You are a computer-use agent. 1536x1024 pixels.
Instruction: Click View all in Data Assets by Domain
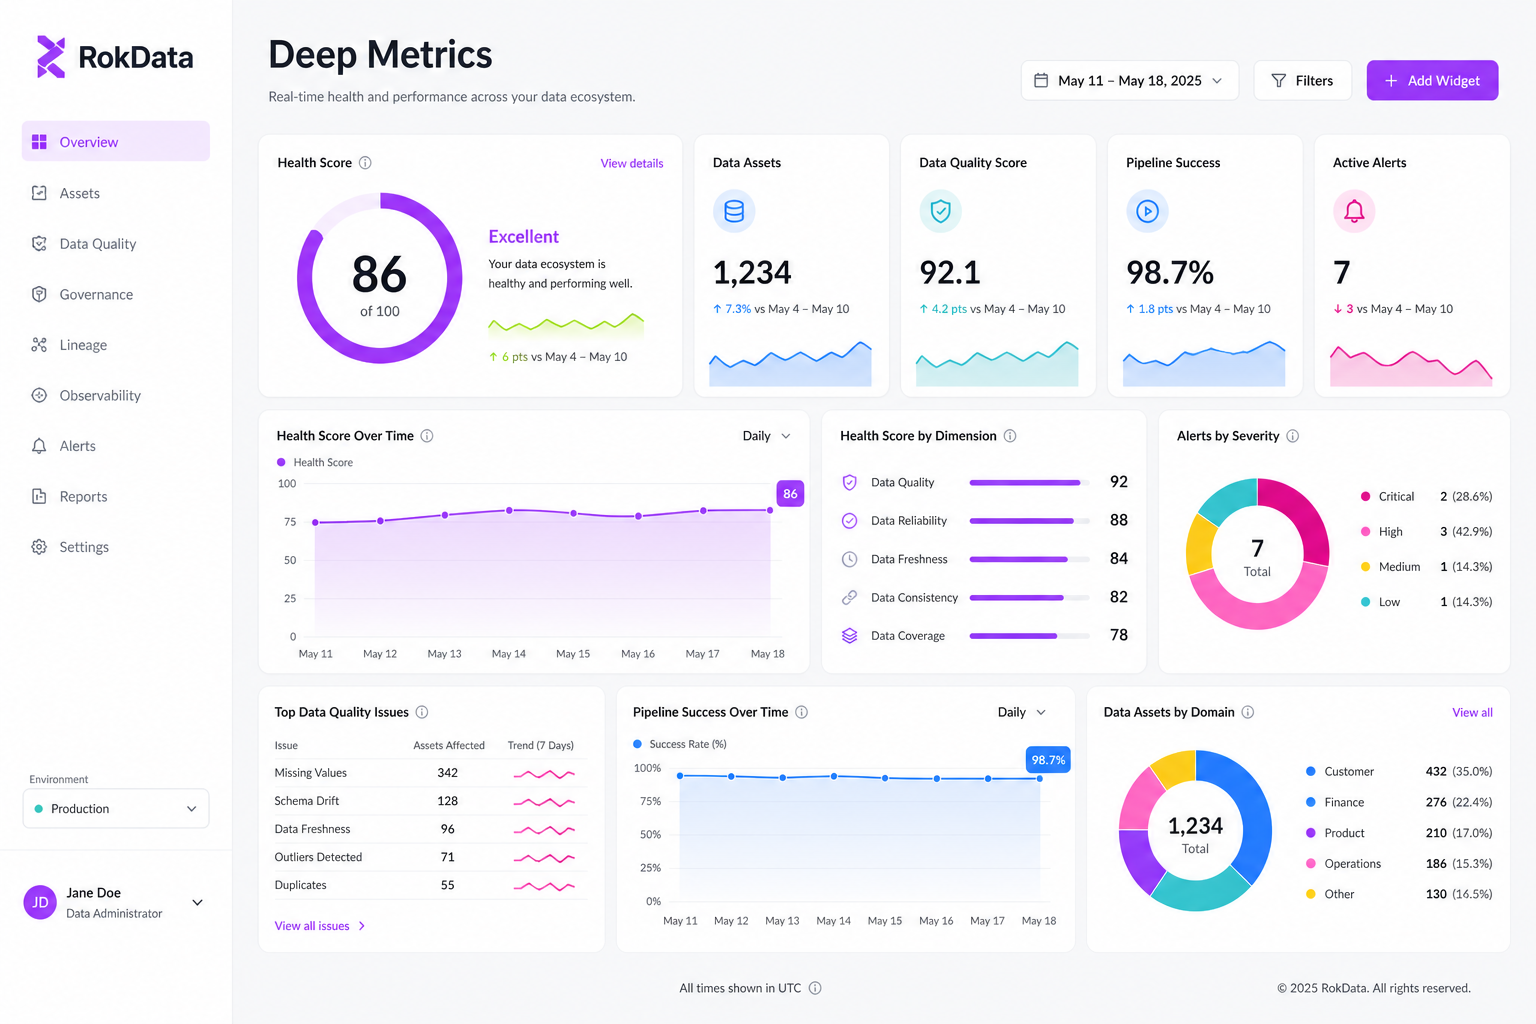pyautogui.click(x=1472, y=712)
